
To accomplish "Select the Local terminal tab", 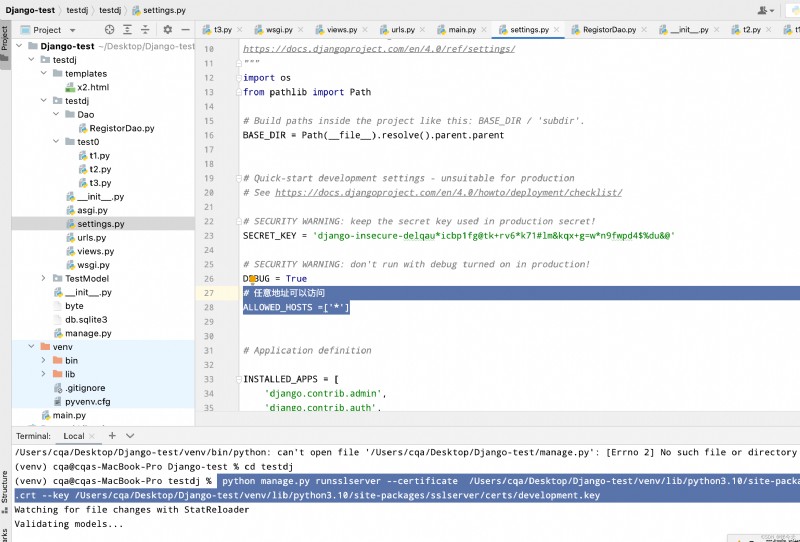I will point(73,436).
